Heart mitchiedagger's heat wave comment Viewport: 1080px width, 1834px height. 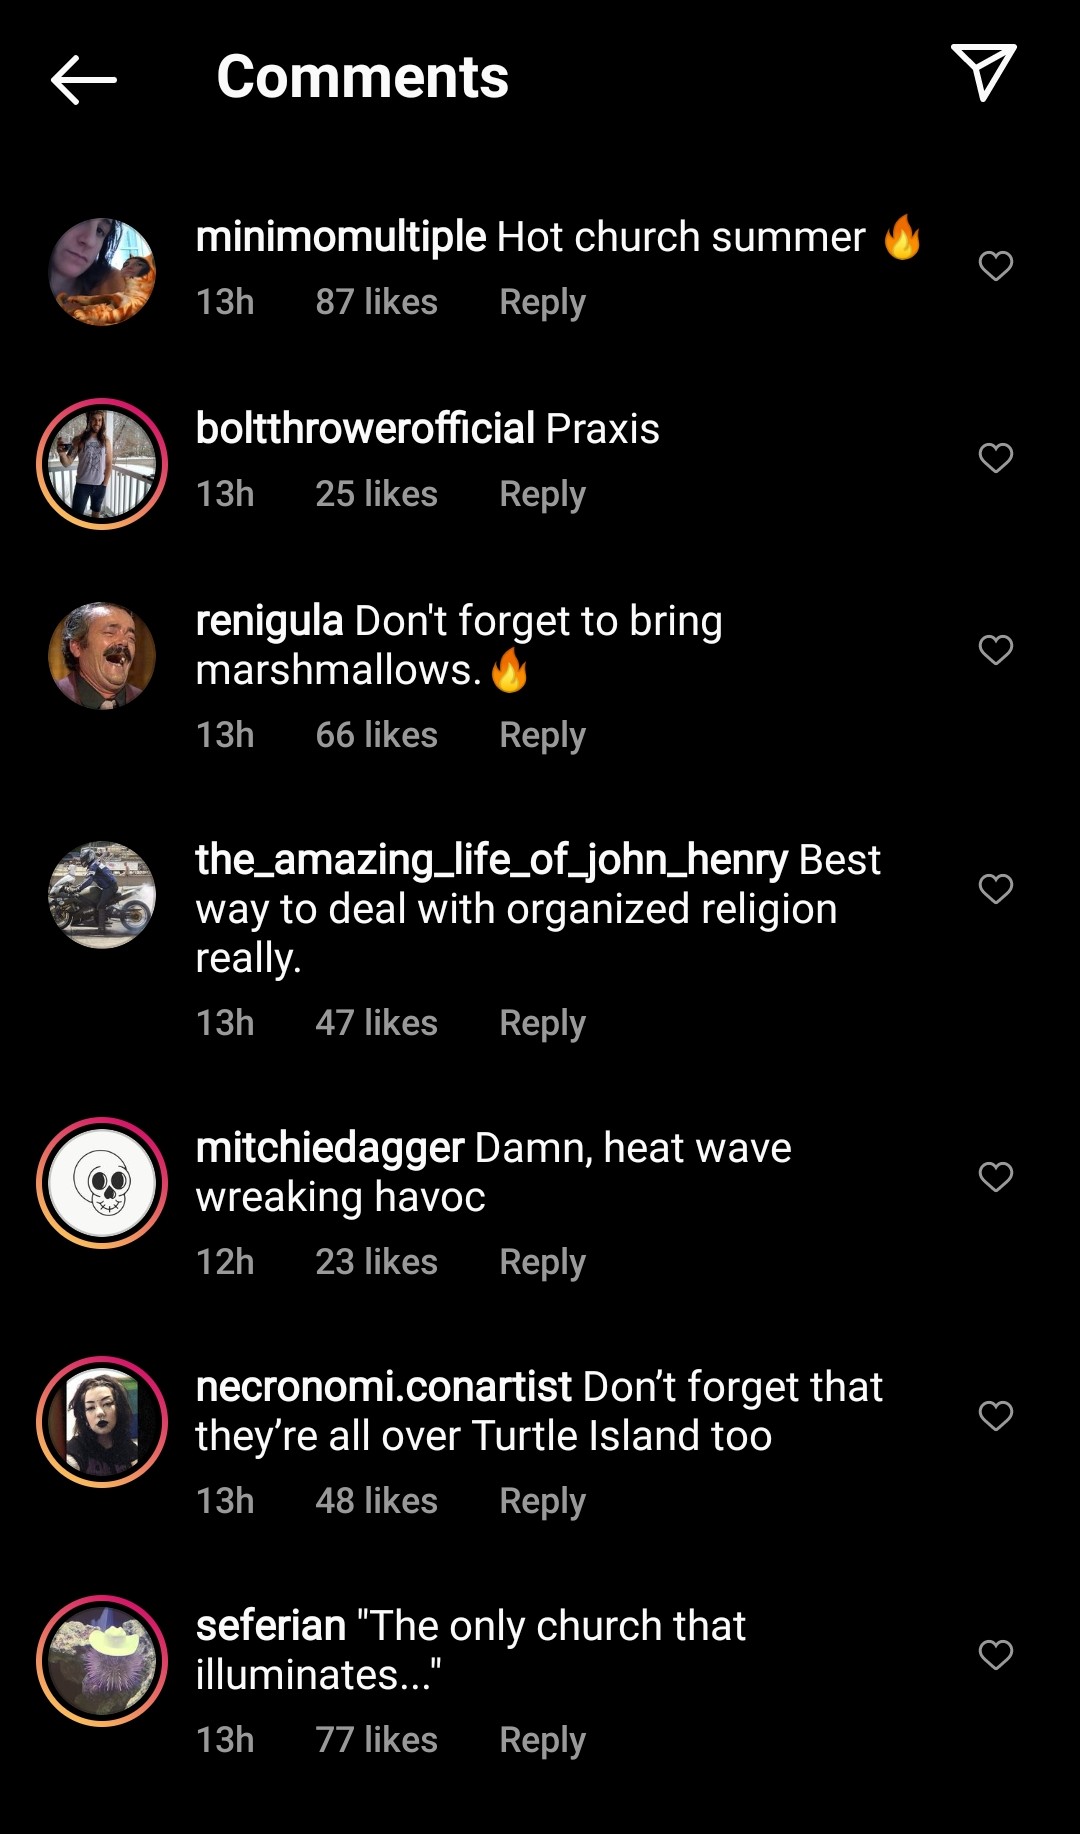coord(995,1177)
